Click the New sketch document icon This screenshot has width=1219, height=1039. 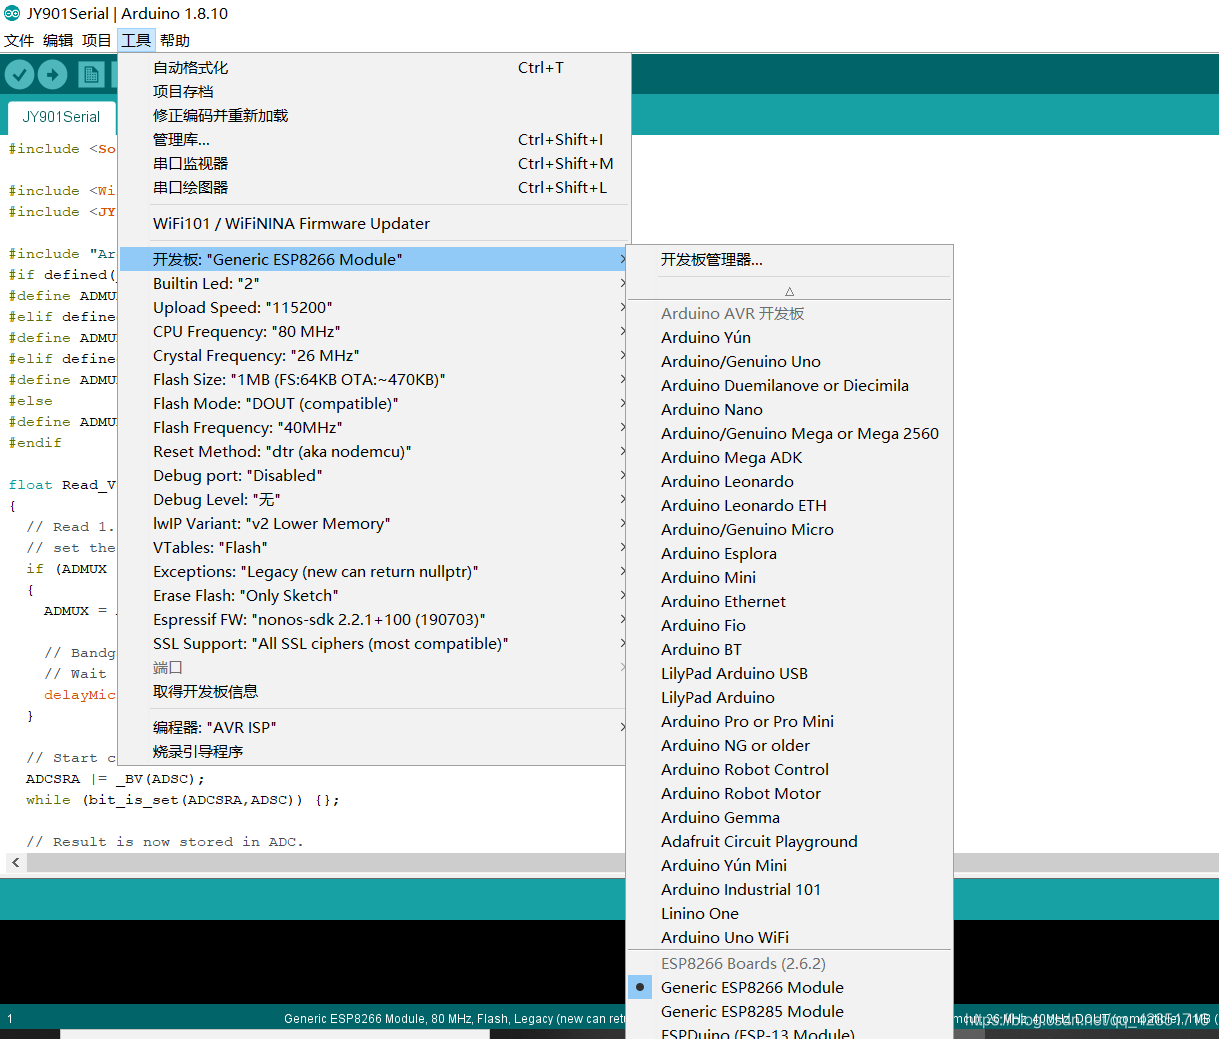point(91,75)
